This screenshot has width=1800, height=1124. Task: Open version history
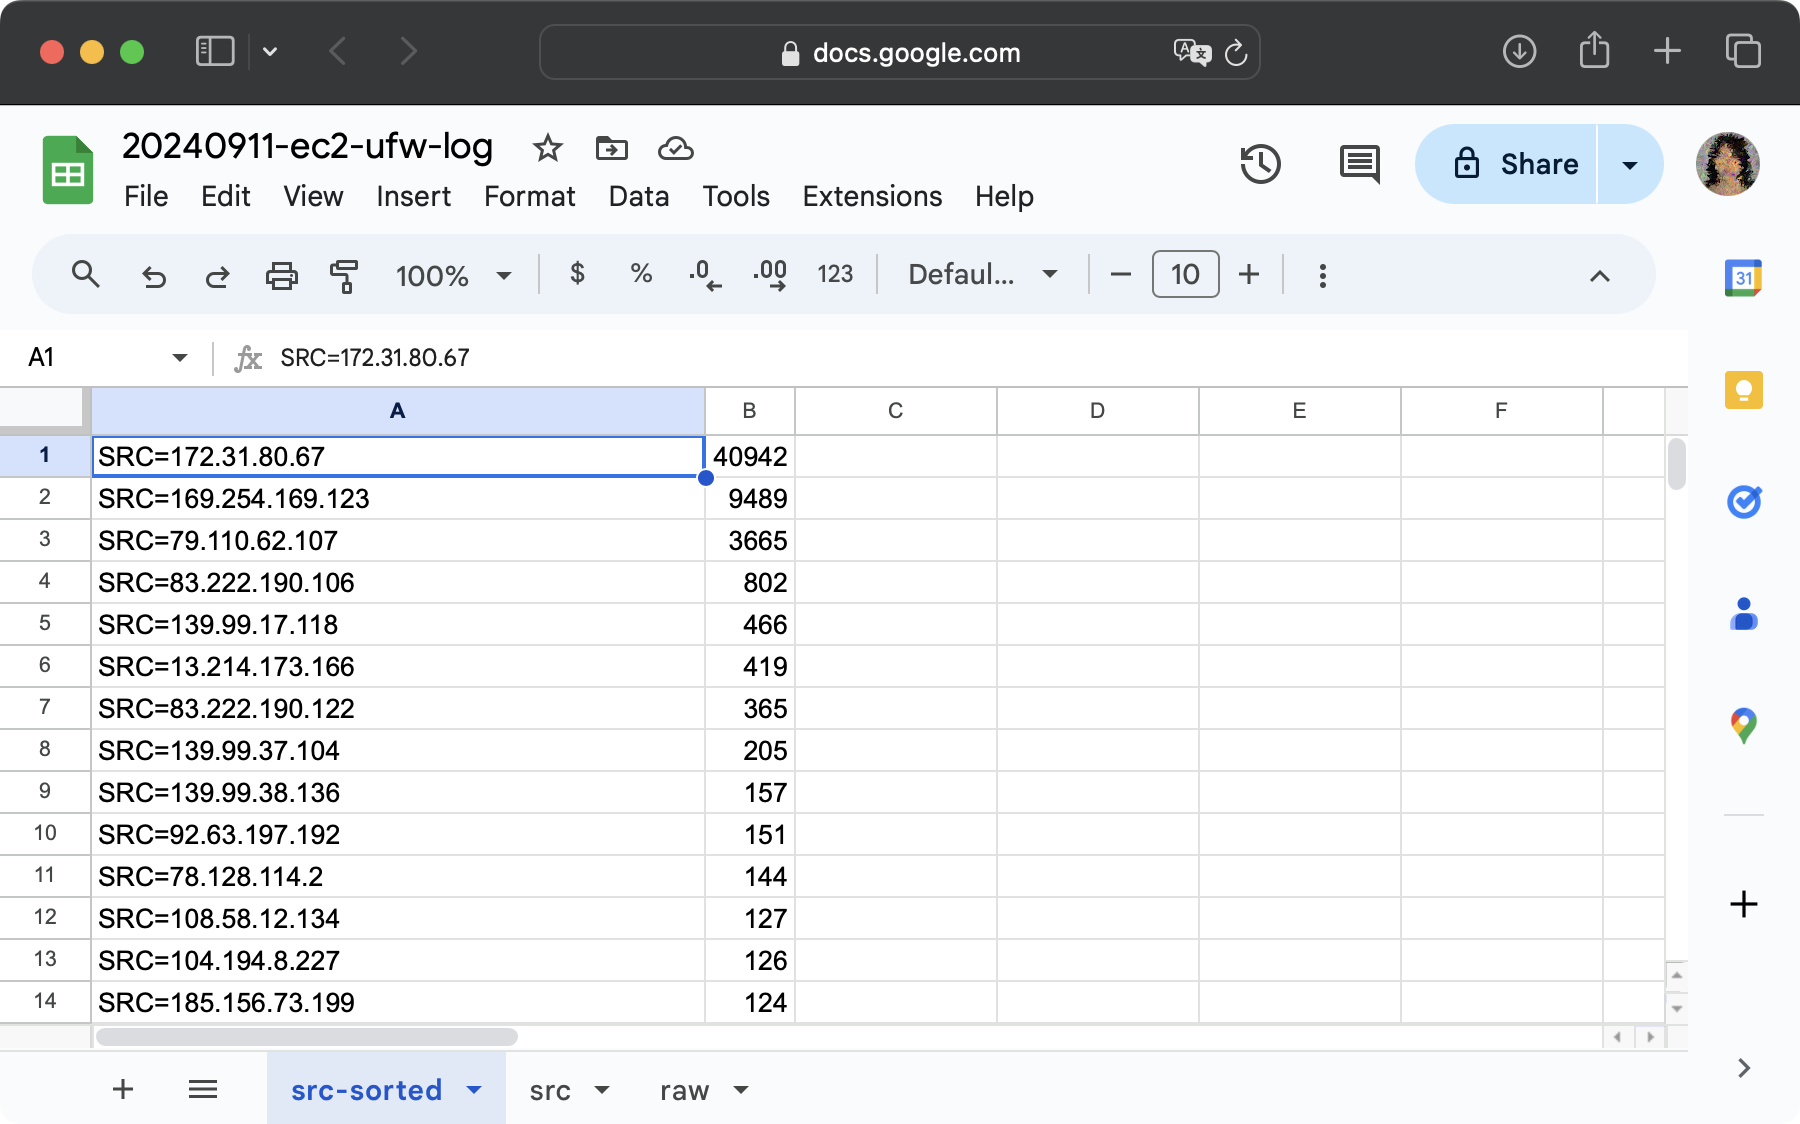coord(1260,164)
